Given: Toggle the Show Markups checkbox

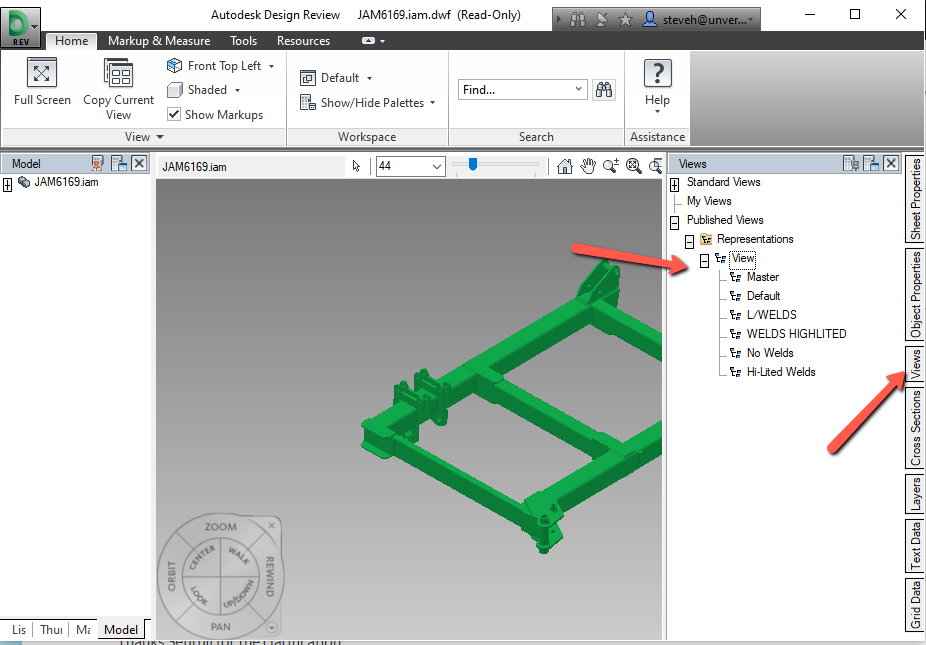Looking at the screenshot, I should [x=174, y=114].
